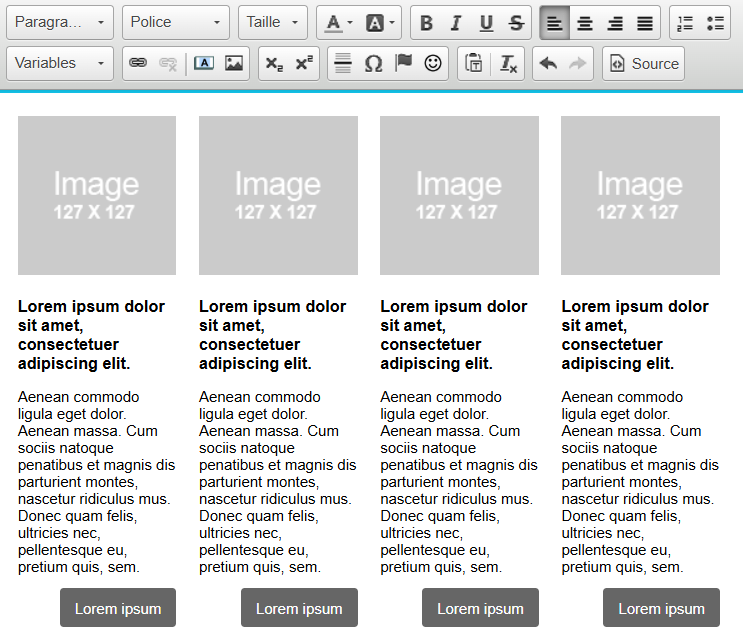Click the insert image icon
The width and height of the screenshot is (743, 638).
(x=234, y=63)
